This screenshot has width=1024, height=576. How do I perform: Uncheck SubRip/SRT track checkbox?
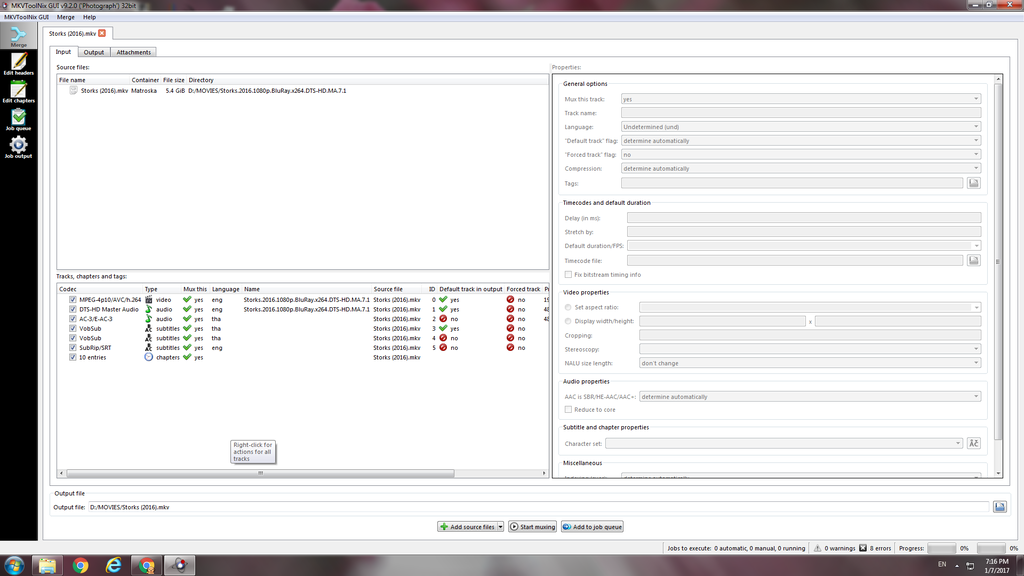(72, 347)
